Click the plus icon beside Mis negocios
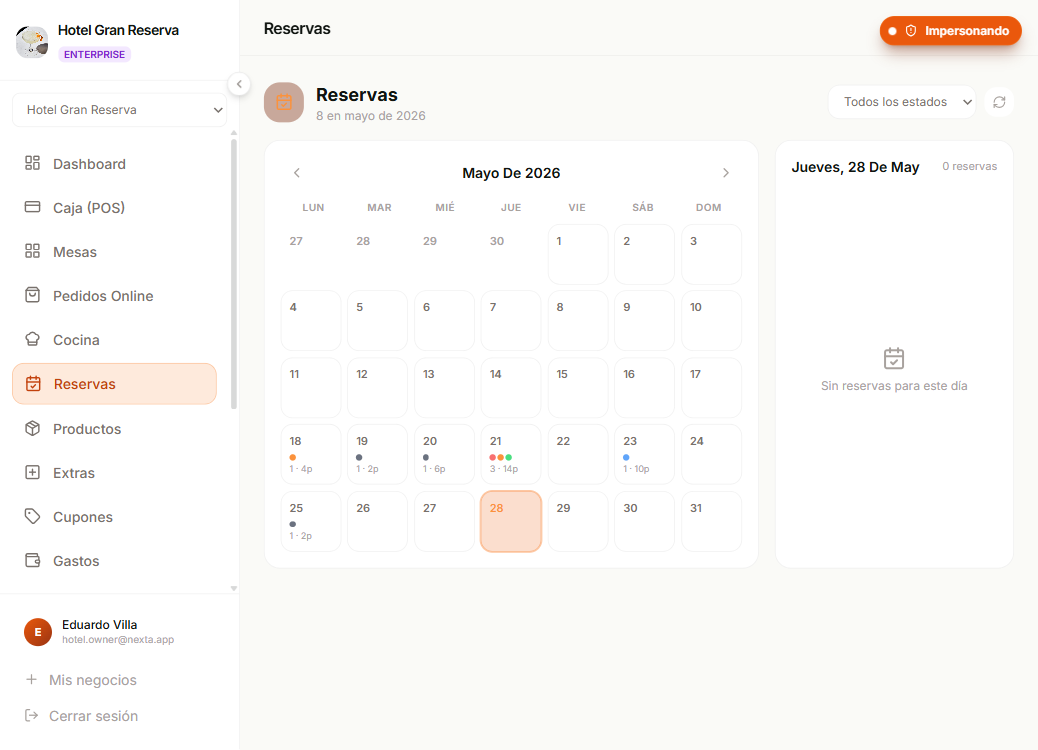Image resolution: width=1038 pixels, height=750 pixels. tap(31, 680)
